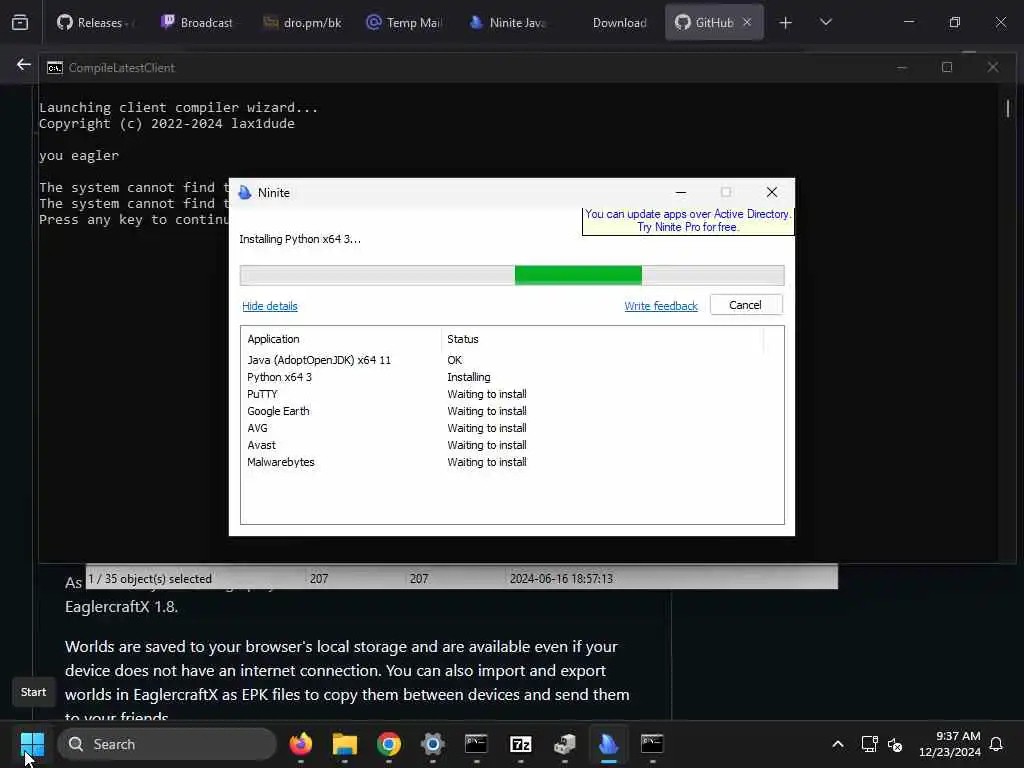Open File Explorer from the taskbar
This screenshot has height=768, width=1024.
[x=345, y=744]
